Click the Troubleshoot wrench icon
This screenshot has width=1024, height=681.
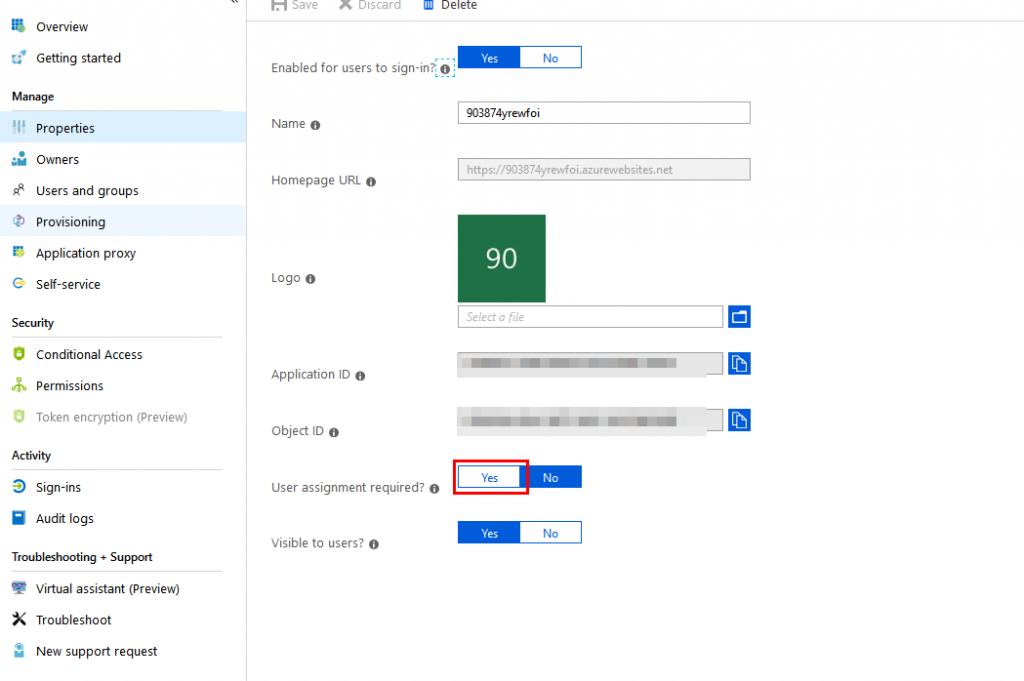click(x=18, y=619)
